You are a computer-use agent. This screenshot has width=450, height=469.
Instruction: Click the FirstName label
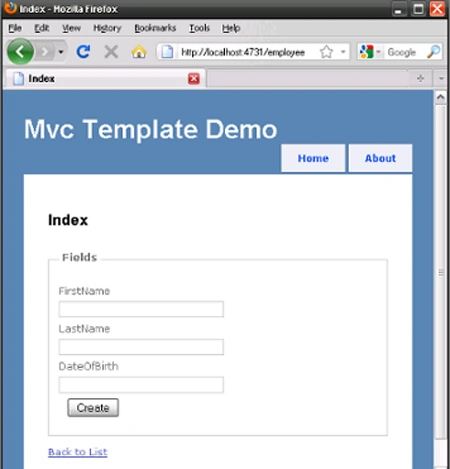pos(84,291)
